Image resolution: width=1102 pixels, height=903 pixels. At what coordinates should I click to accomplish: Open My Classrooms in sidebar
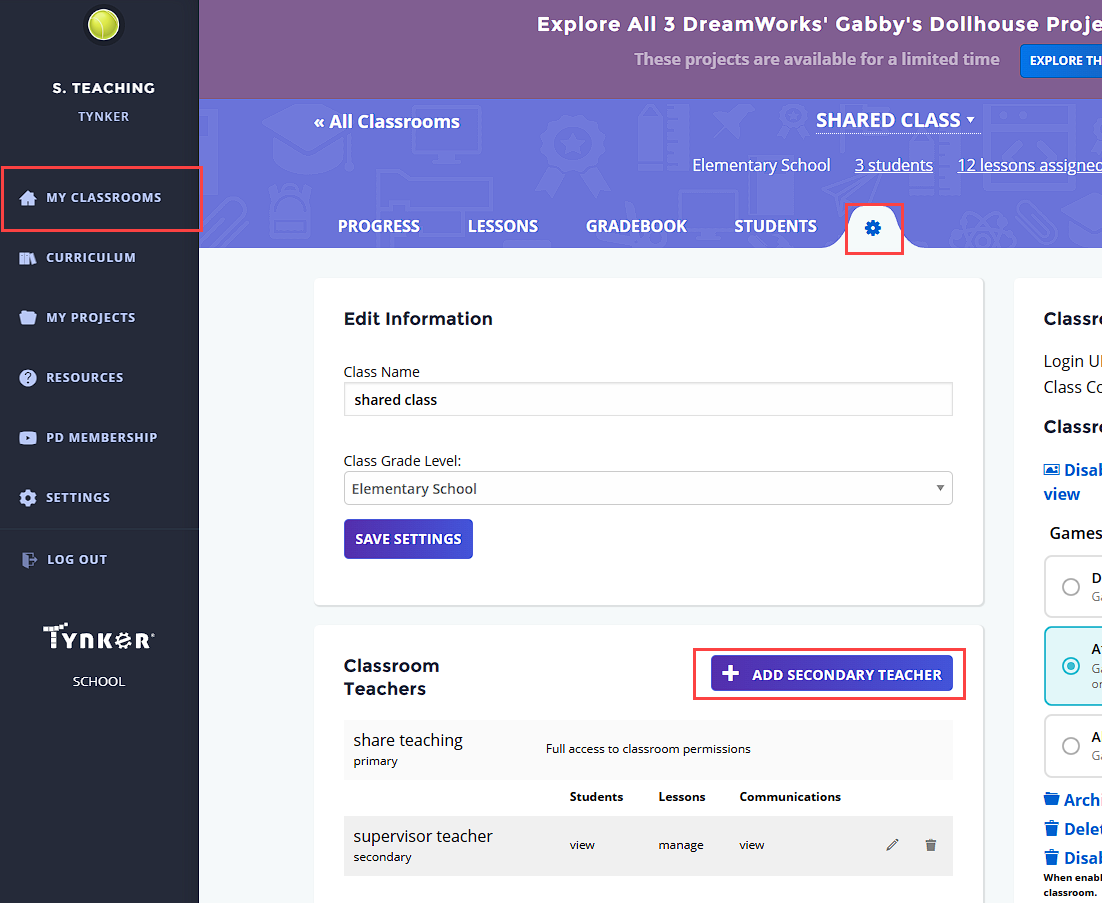pyautogui.click(x=102, y=198)
